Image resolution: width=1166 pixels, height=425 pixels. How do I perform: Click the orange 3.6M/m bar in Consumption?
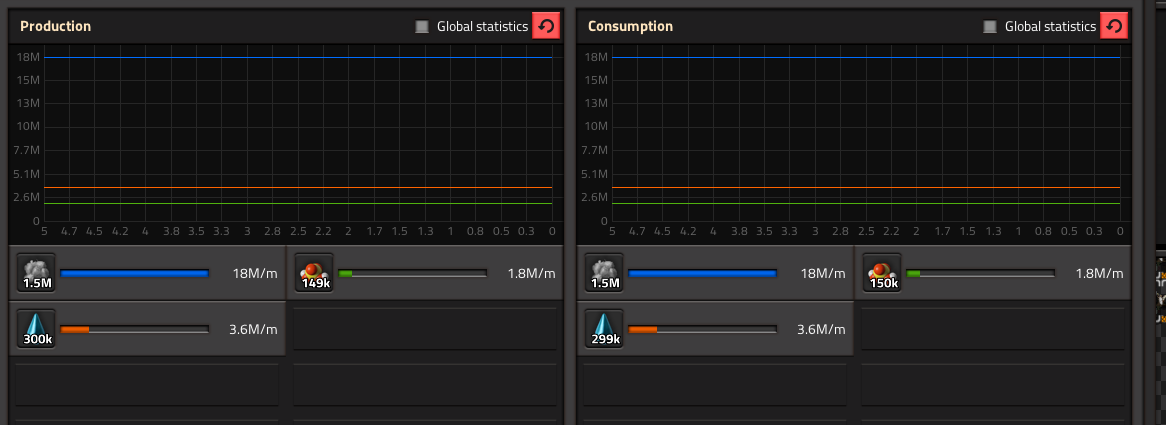pyautogui.click(x=703, y=329)
